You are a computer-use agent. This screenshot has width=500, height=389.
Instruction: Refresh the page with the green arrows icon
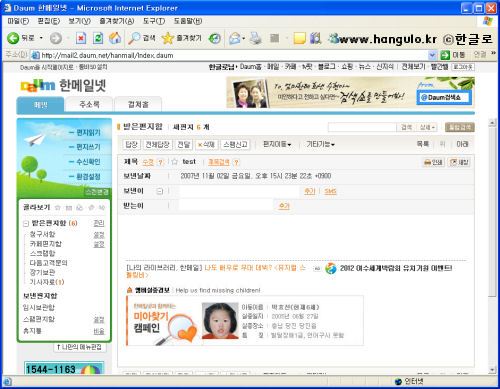[98, 38]
